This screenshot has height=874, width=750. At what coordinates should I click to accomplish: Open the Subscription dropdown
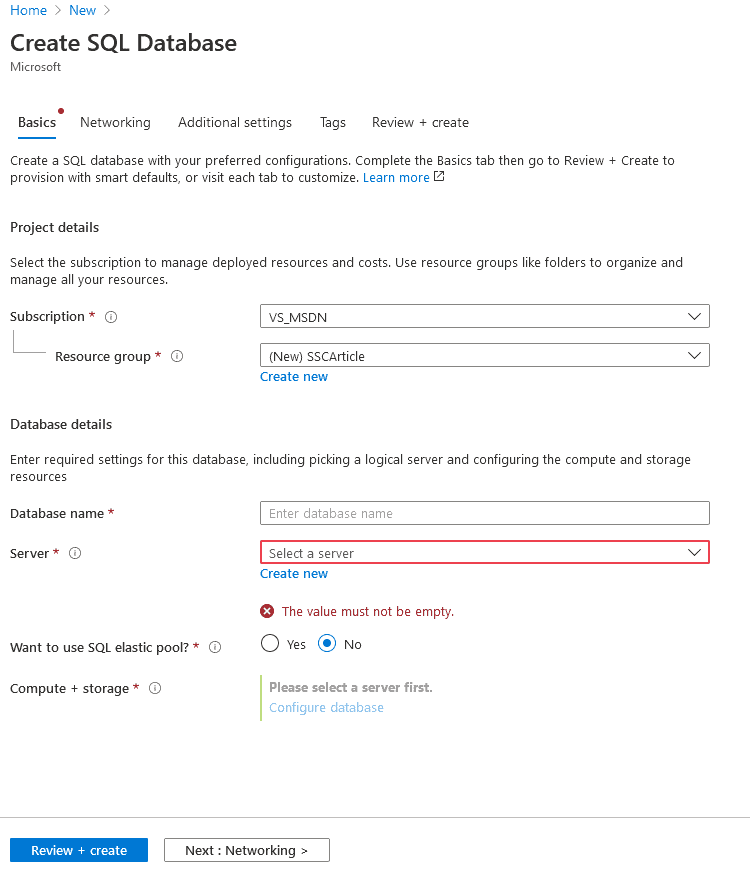point(484,317)
